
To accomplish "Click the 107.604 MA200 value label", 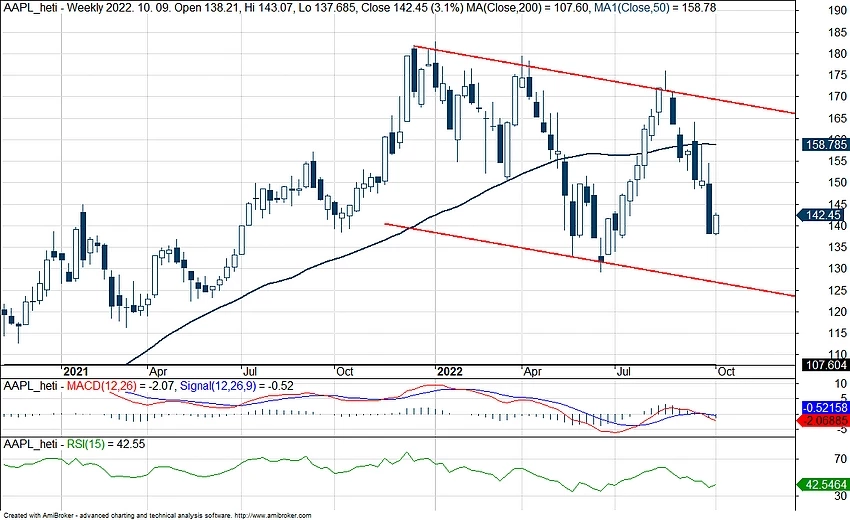I will click(826, 365).
